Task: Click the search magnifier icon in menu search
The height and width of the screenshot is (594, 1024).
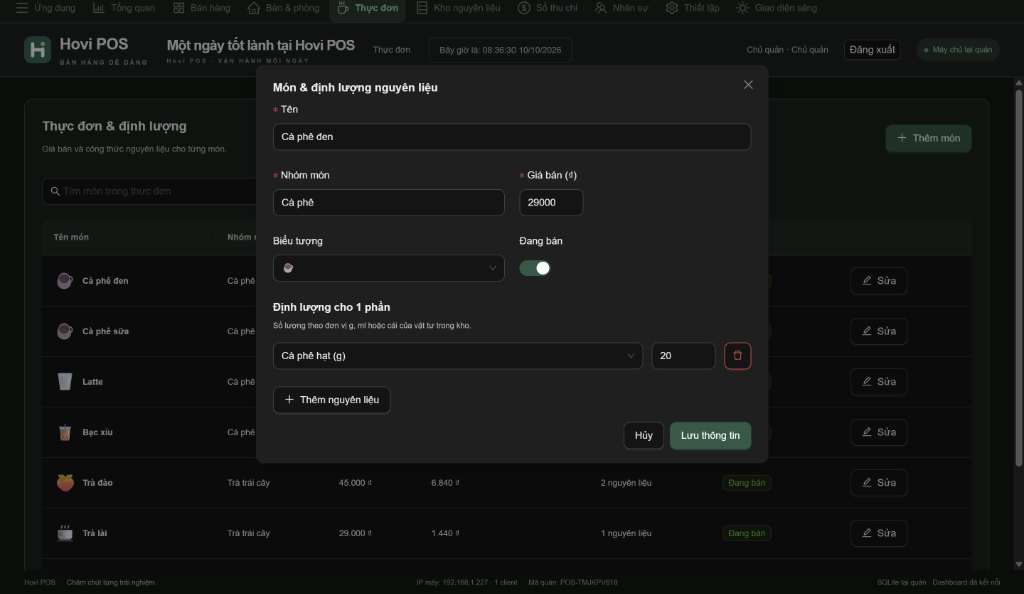Action: [55, 191]
